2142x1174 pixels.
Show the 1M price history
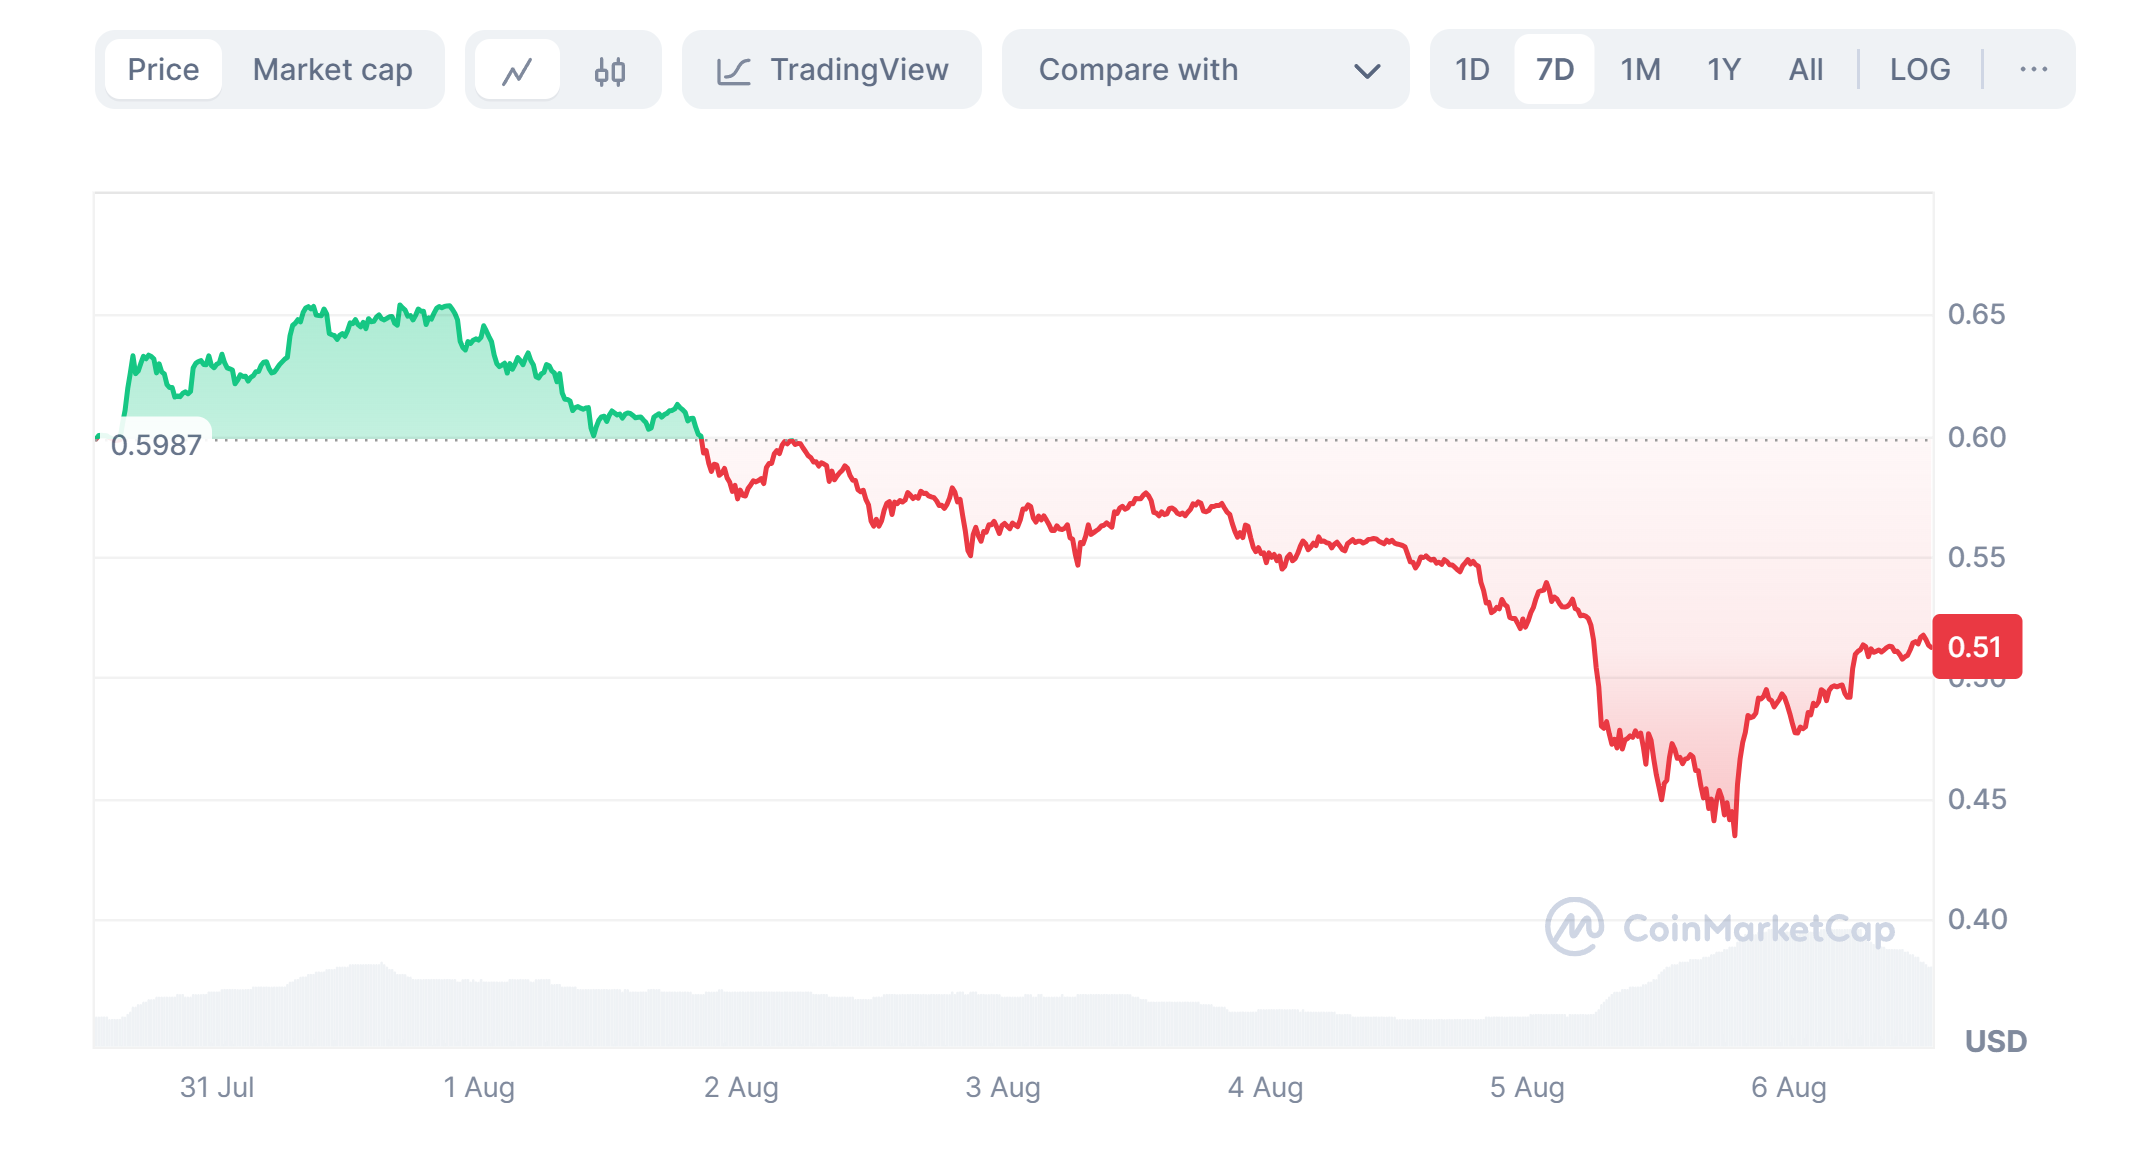point(1640,70)
